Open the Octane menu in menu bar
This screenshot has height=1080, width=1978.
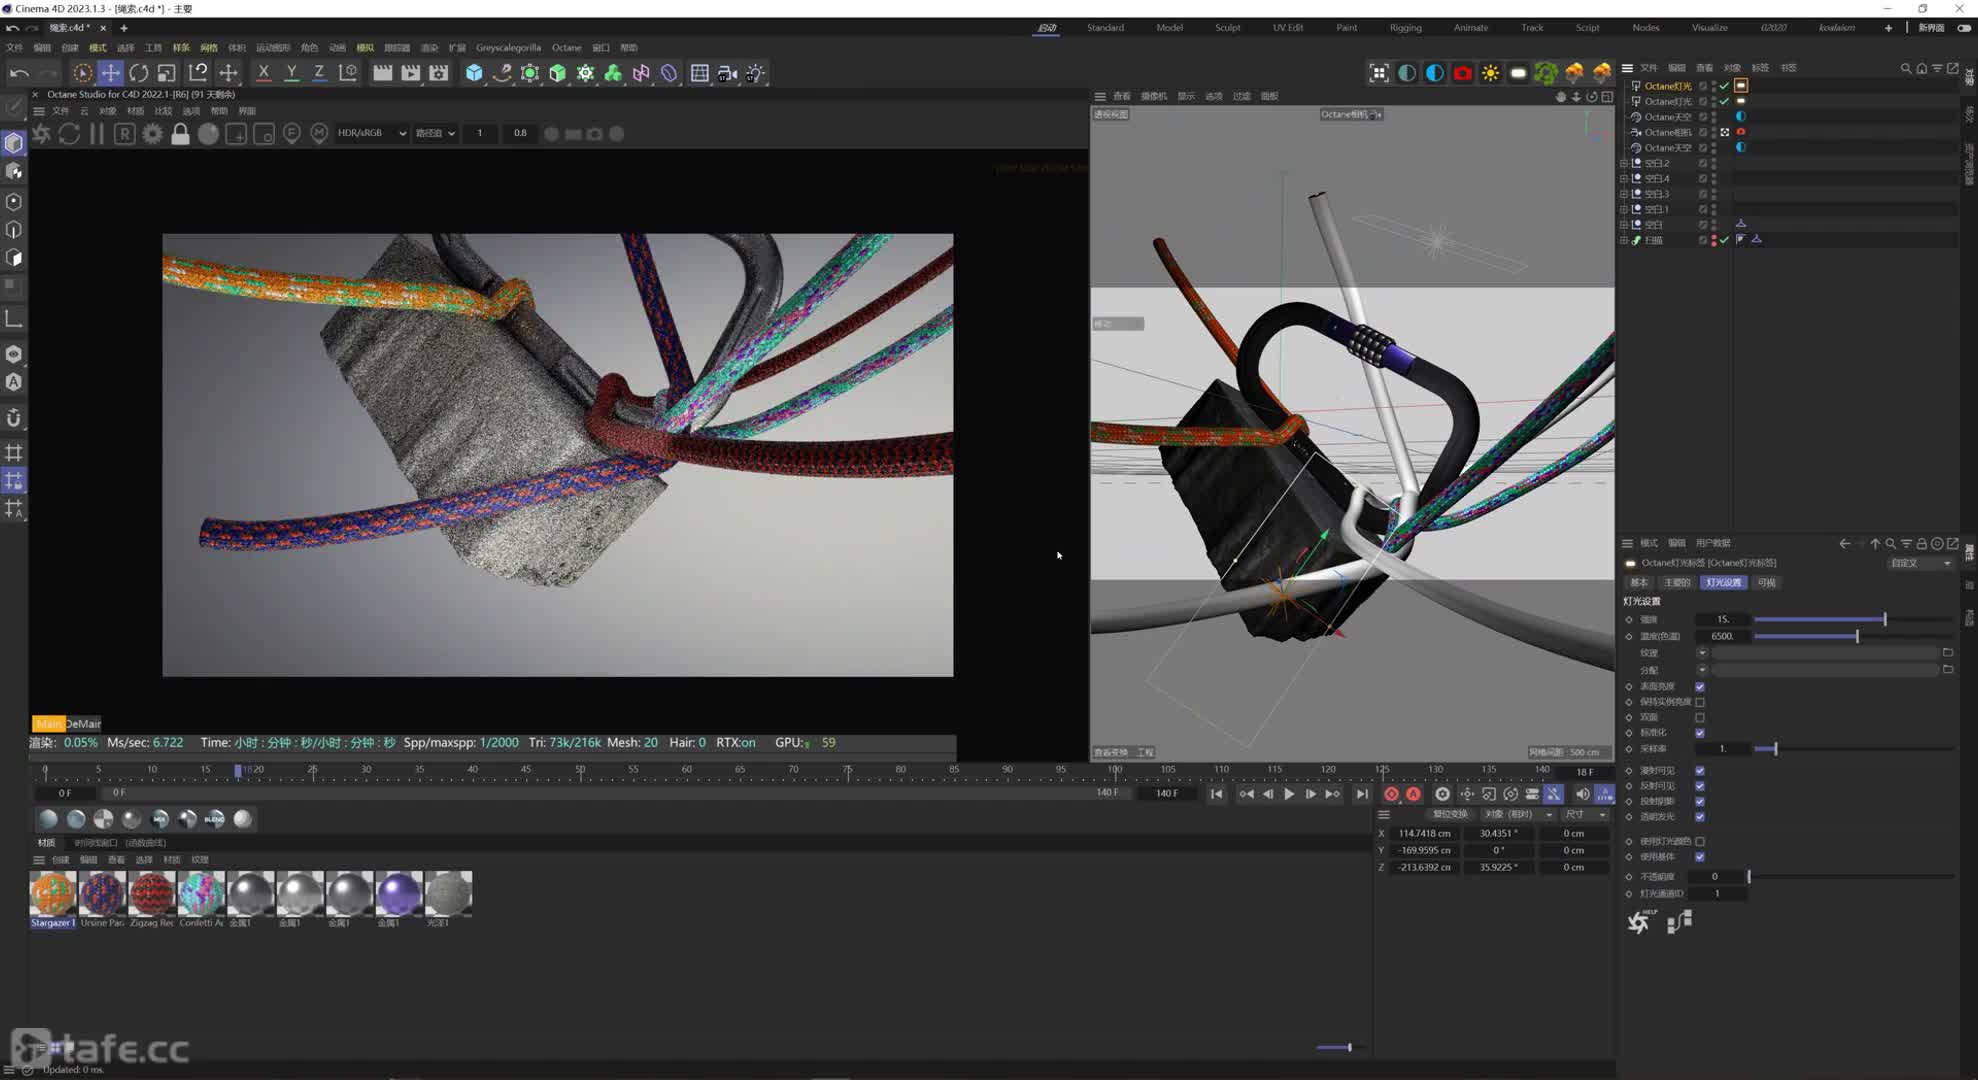click(x=566, y=47)
